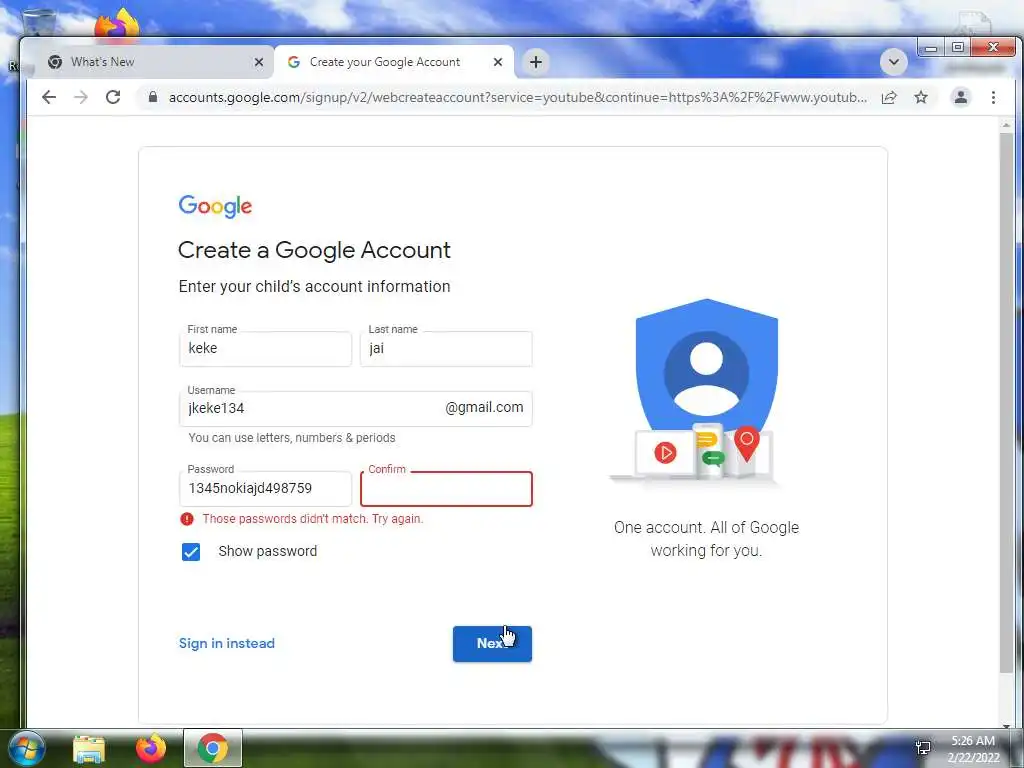Click the blue Next button
This screenshot has height=768, width=1024.
coord(492,644)
